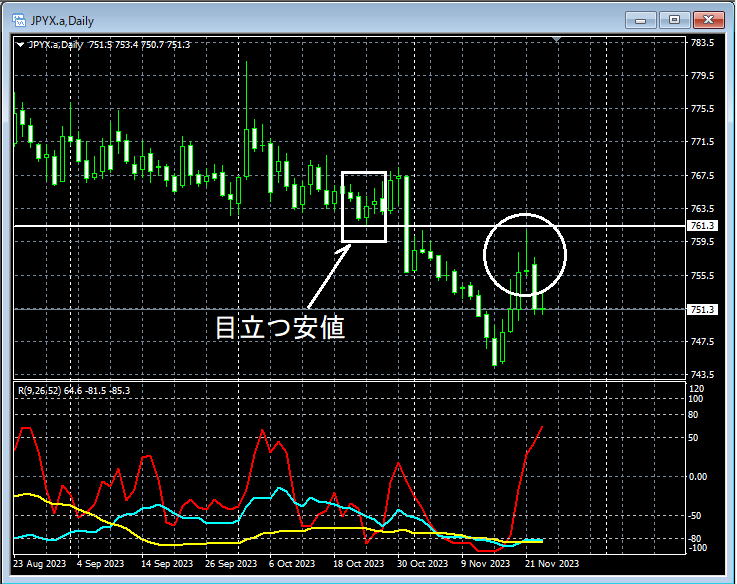
Task: Click the 9 Nov 2023 date label
Action: pos(485,563)
